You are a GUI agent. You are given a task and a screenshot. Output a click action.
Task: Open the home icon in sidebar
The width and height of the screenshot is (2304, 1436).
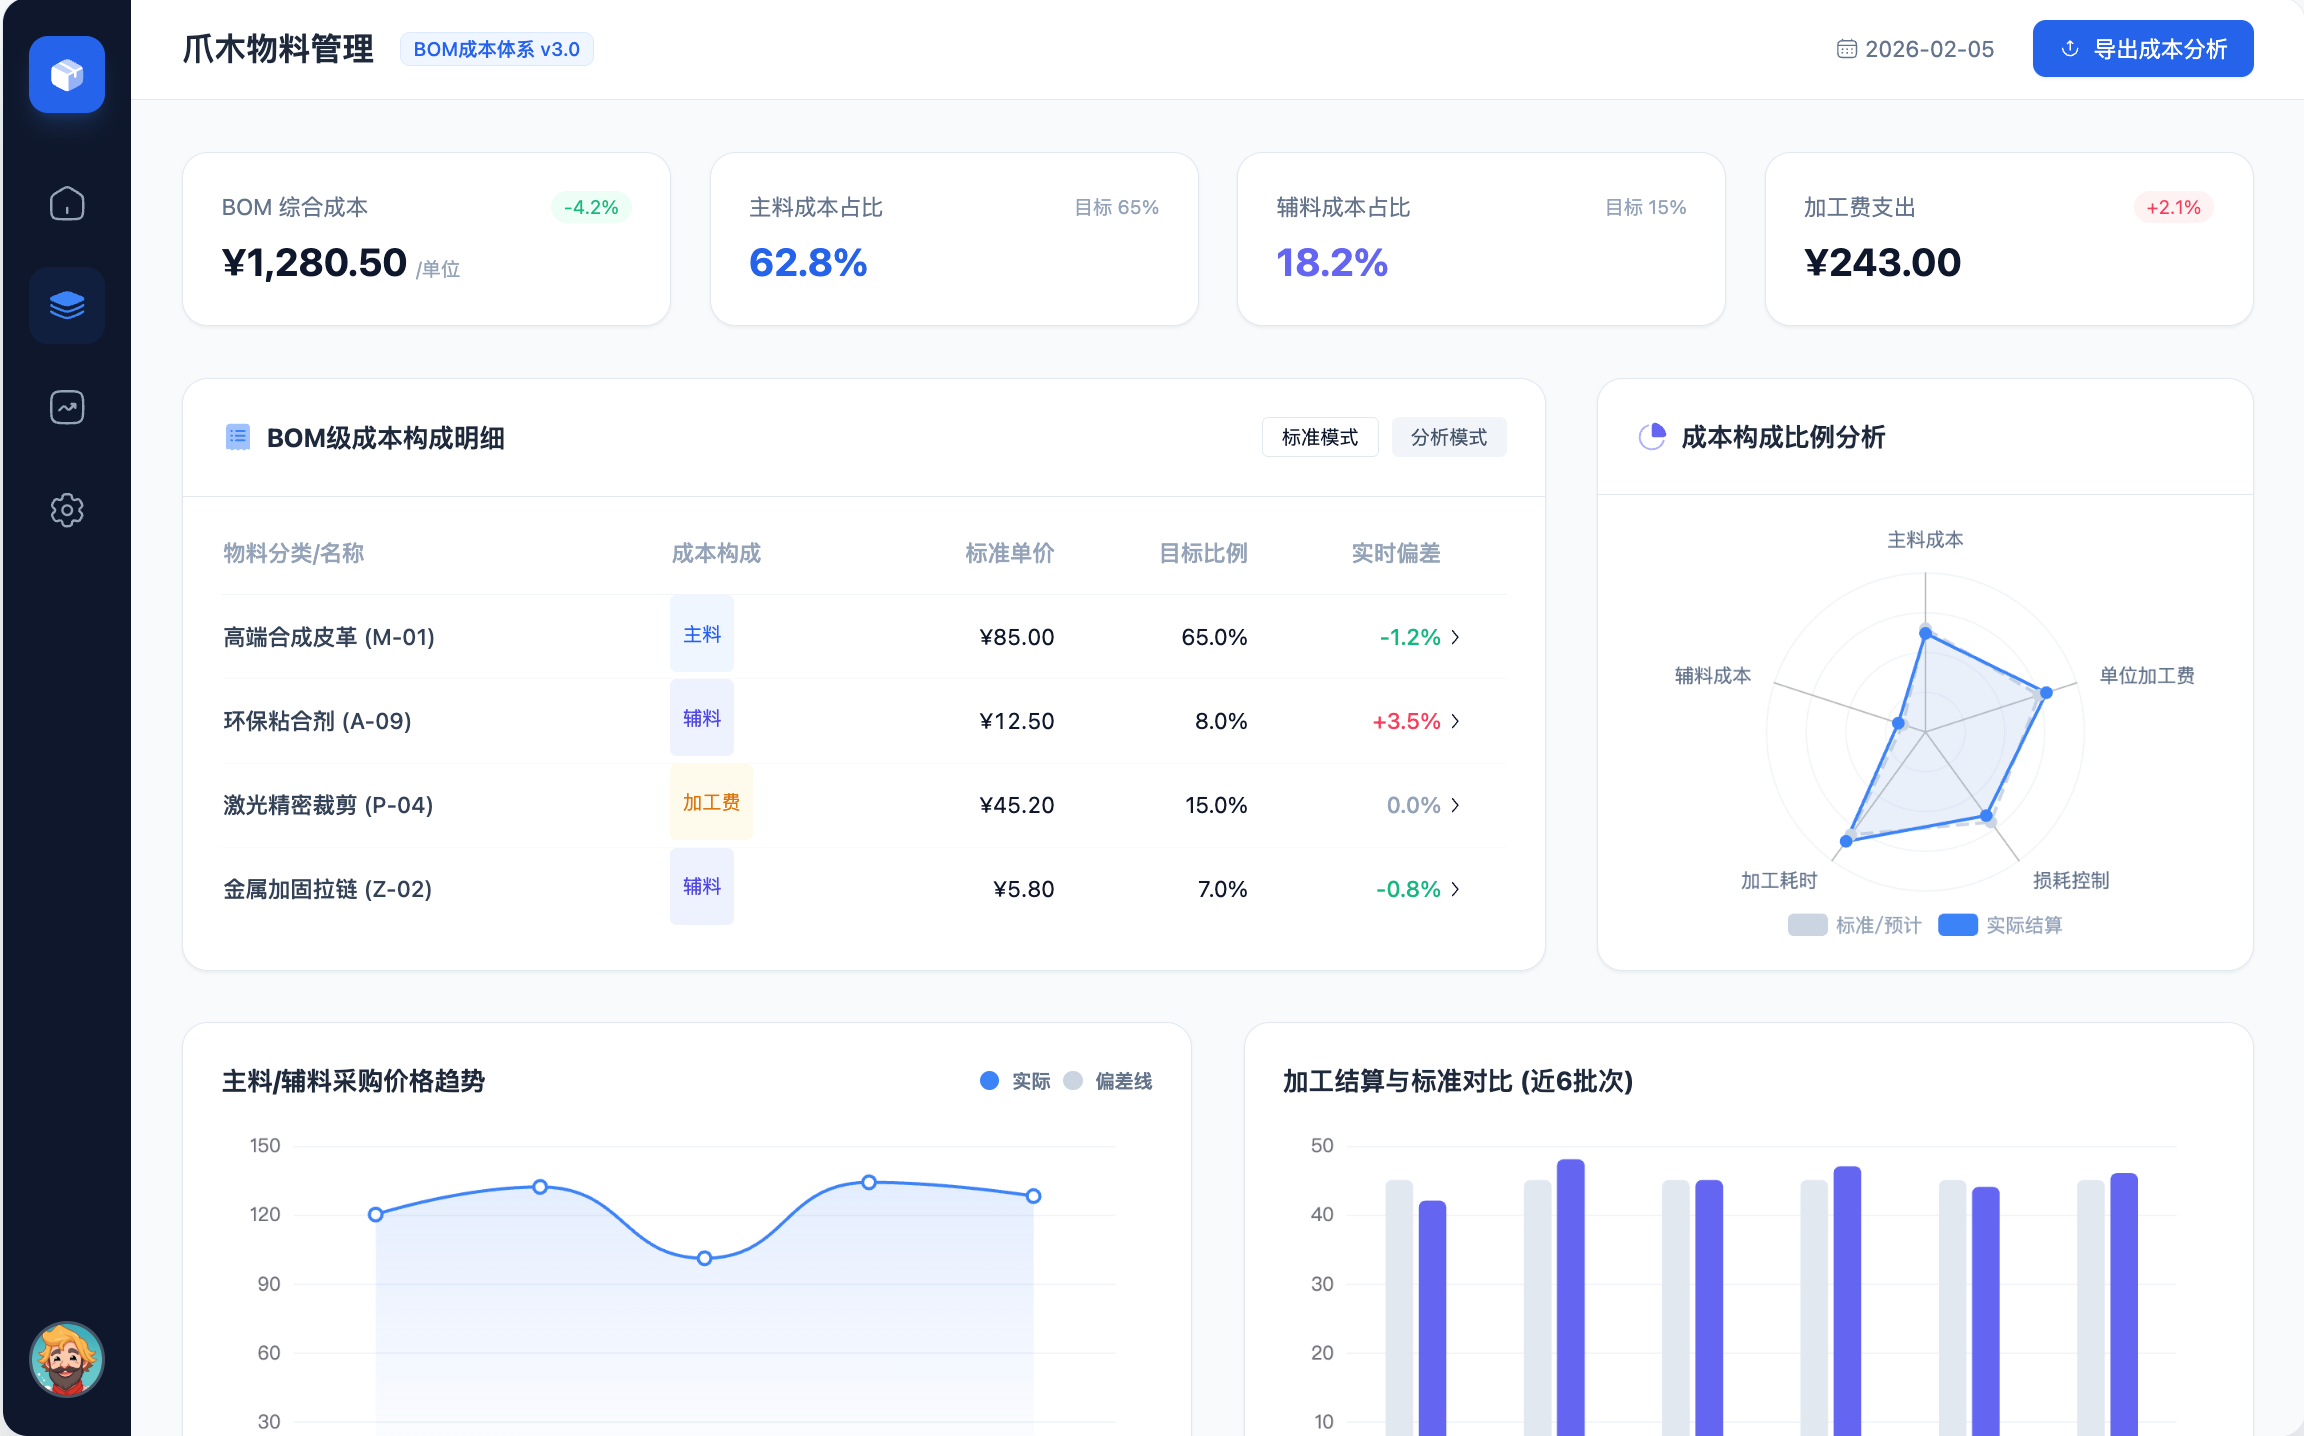(x=67, y=203)
